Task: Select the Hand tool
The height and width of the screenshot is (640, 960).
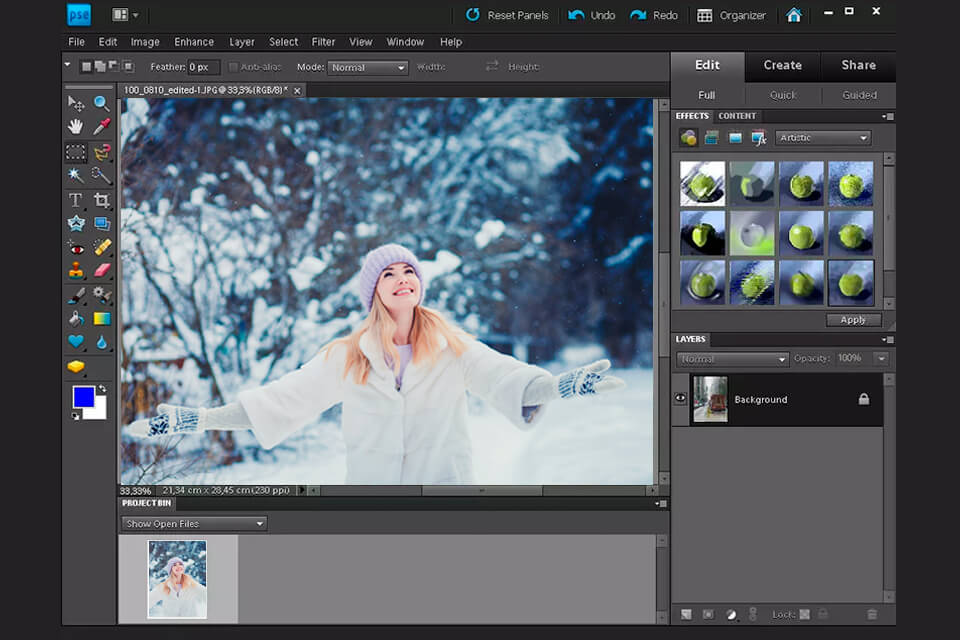Action: [76, 127]
